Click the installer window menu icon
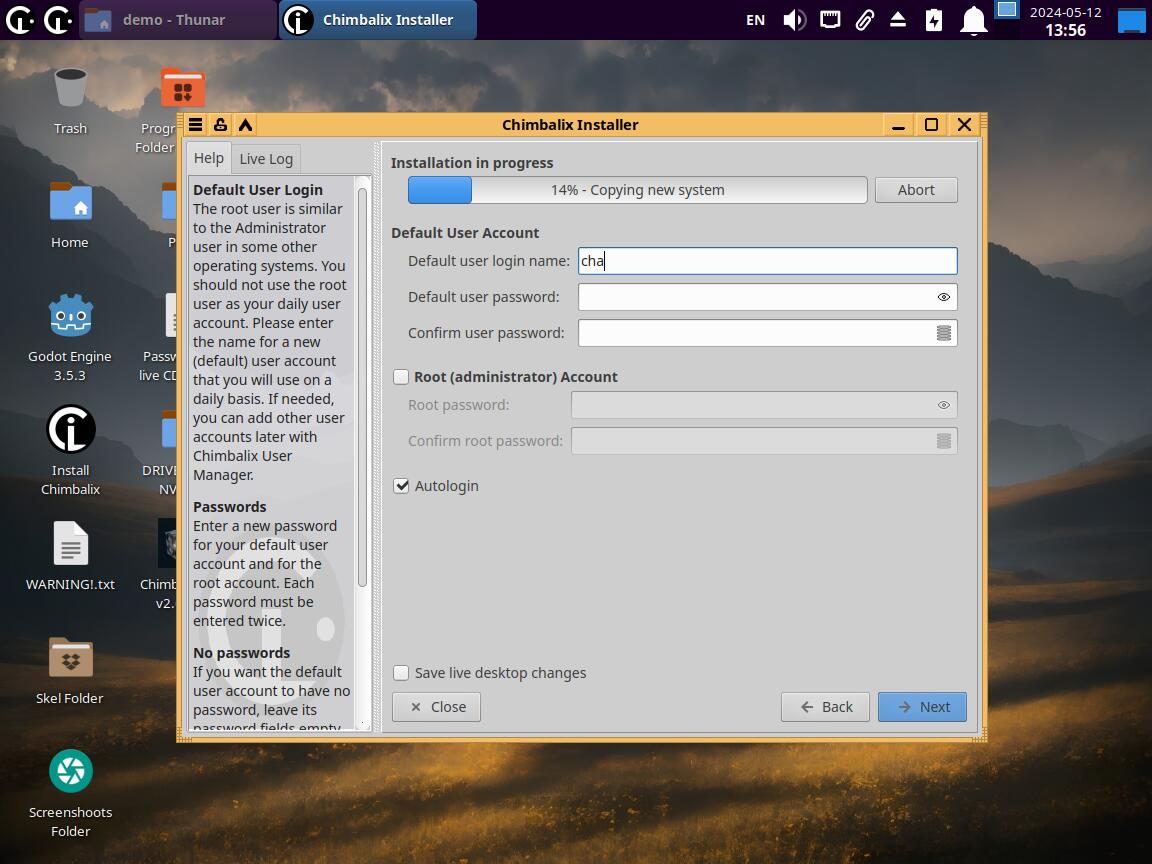Screen dimensions: 1152x864 (195, 125)
